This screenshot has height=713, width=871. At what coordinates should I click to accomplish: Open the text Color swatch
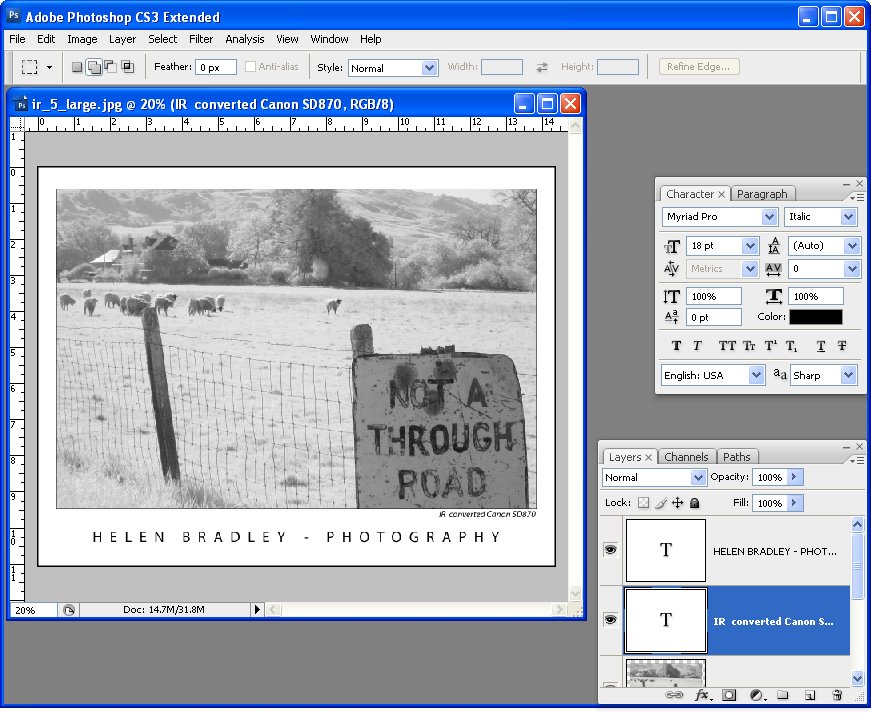(x=815, y=317)
